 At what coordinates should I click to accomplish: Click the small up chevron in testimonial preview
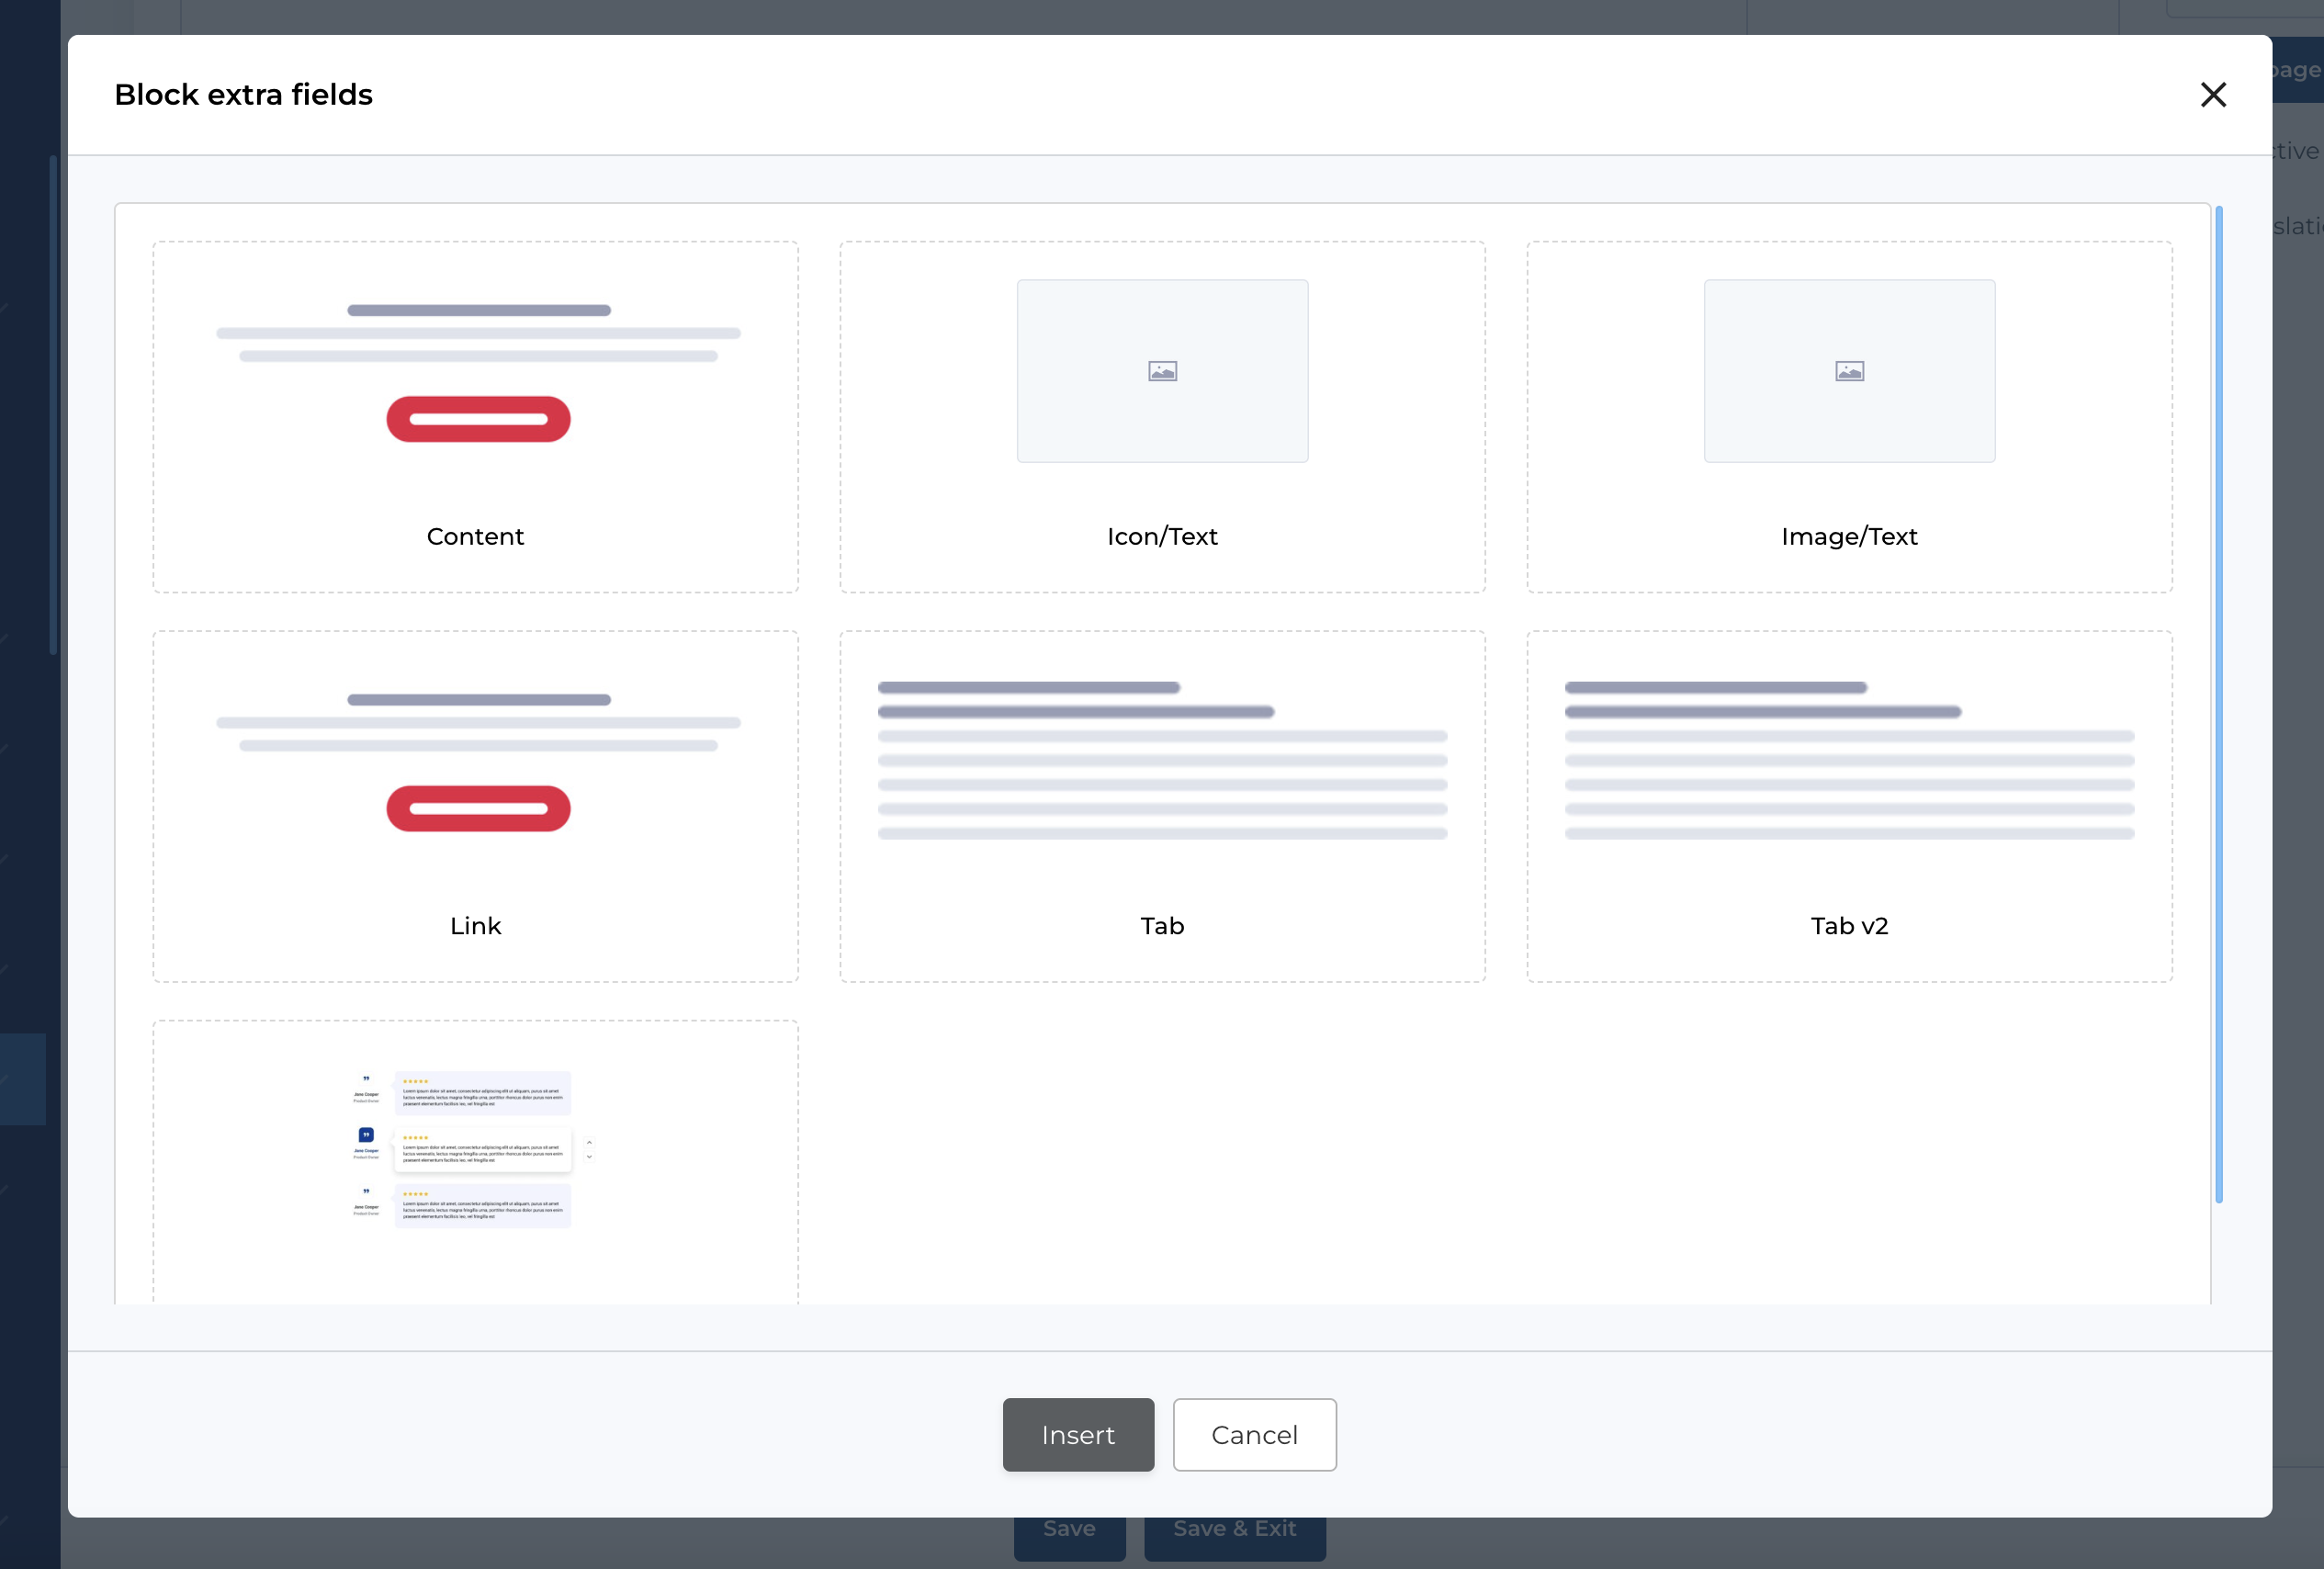pos(589,1142)
